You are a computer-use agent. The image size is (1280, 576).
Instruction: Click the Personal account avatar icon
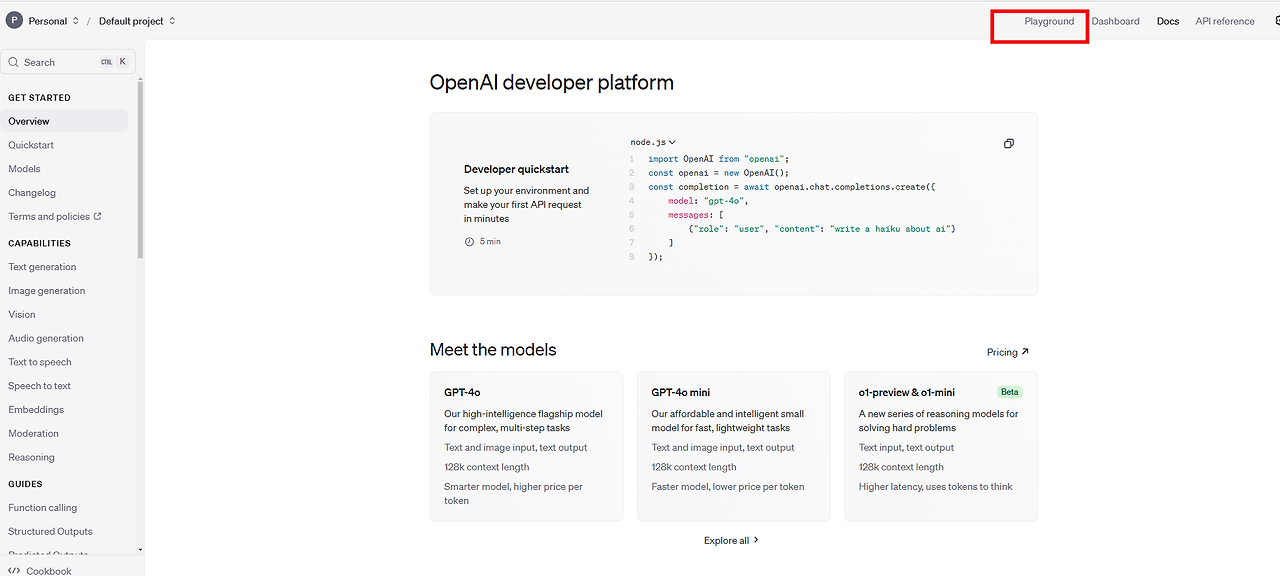(14, 21)
